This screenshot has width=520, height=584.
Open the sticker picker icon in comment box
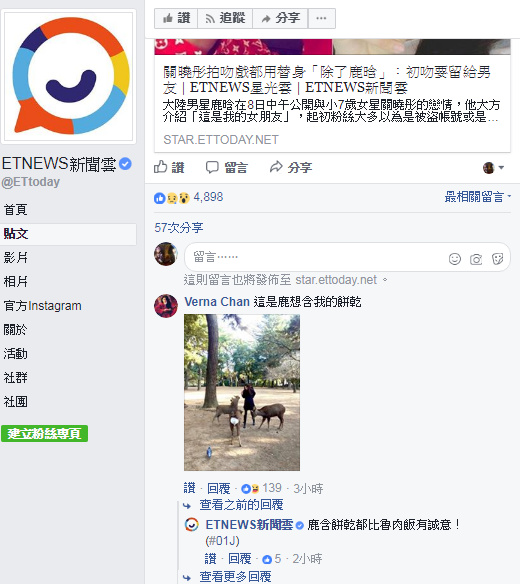click(x=498, y=258)
